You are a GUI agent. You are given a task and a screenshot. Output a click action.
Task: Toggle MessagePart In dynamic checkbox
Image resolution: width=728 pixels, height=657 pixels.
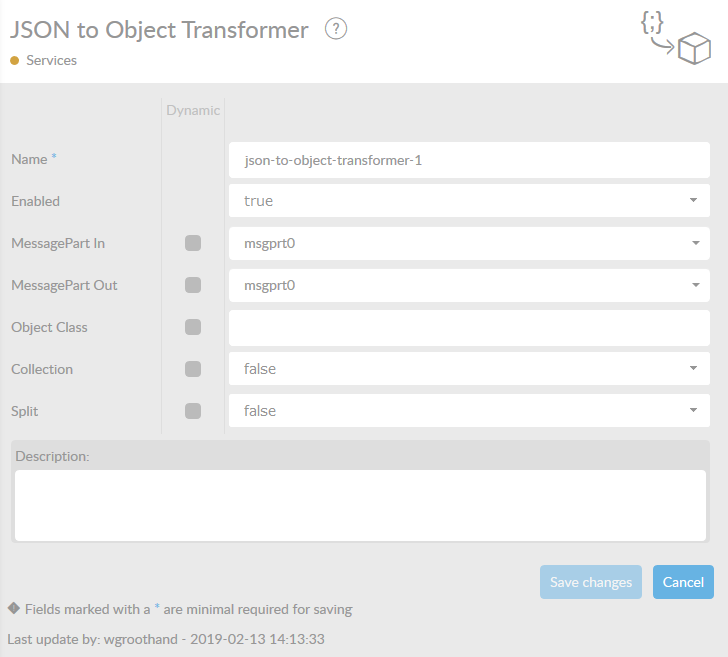coord(193,243)
